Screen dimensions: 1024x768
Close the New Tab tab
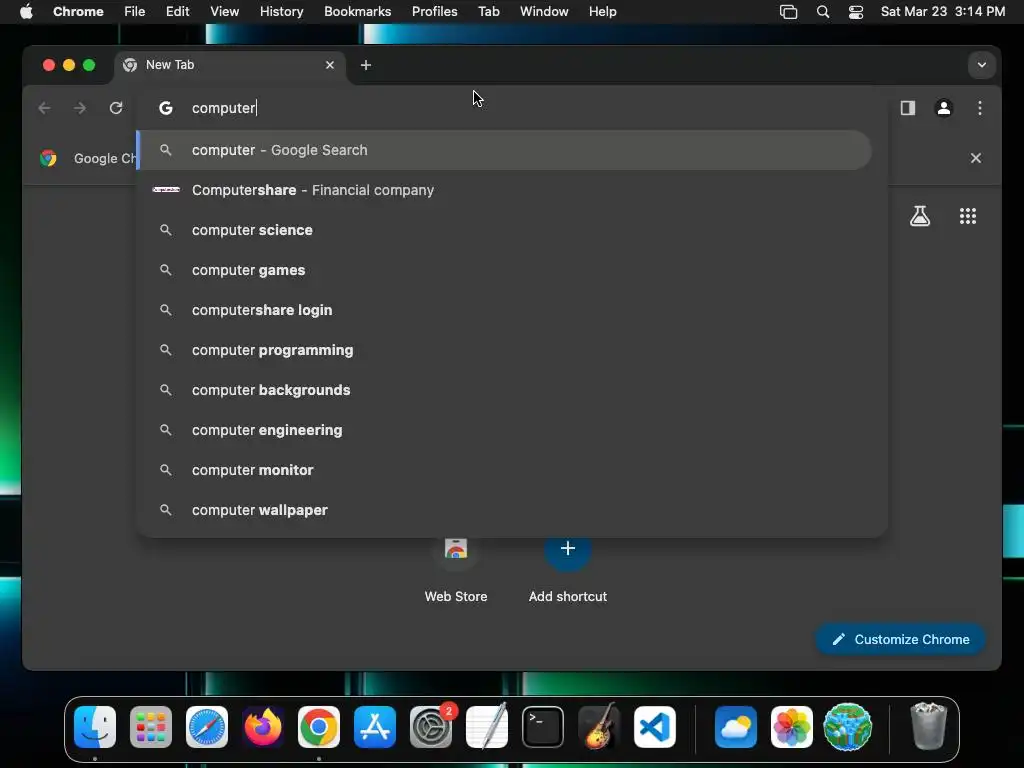[330, 65]
